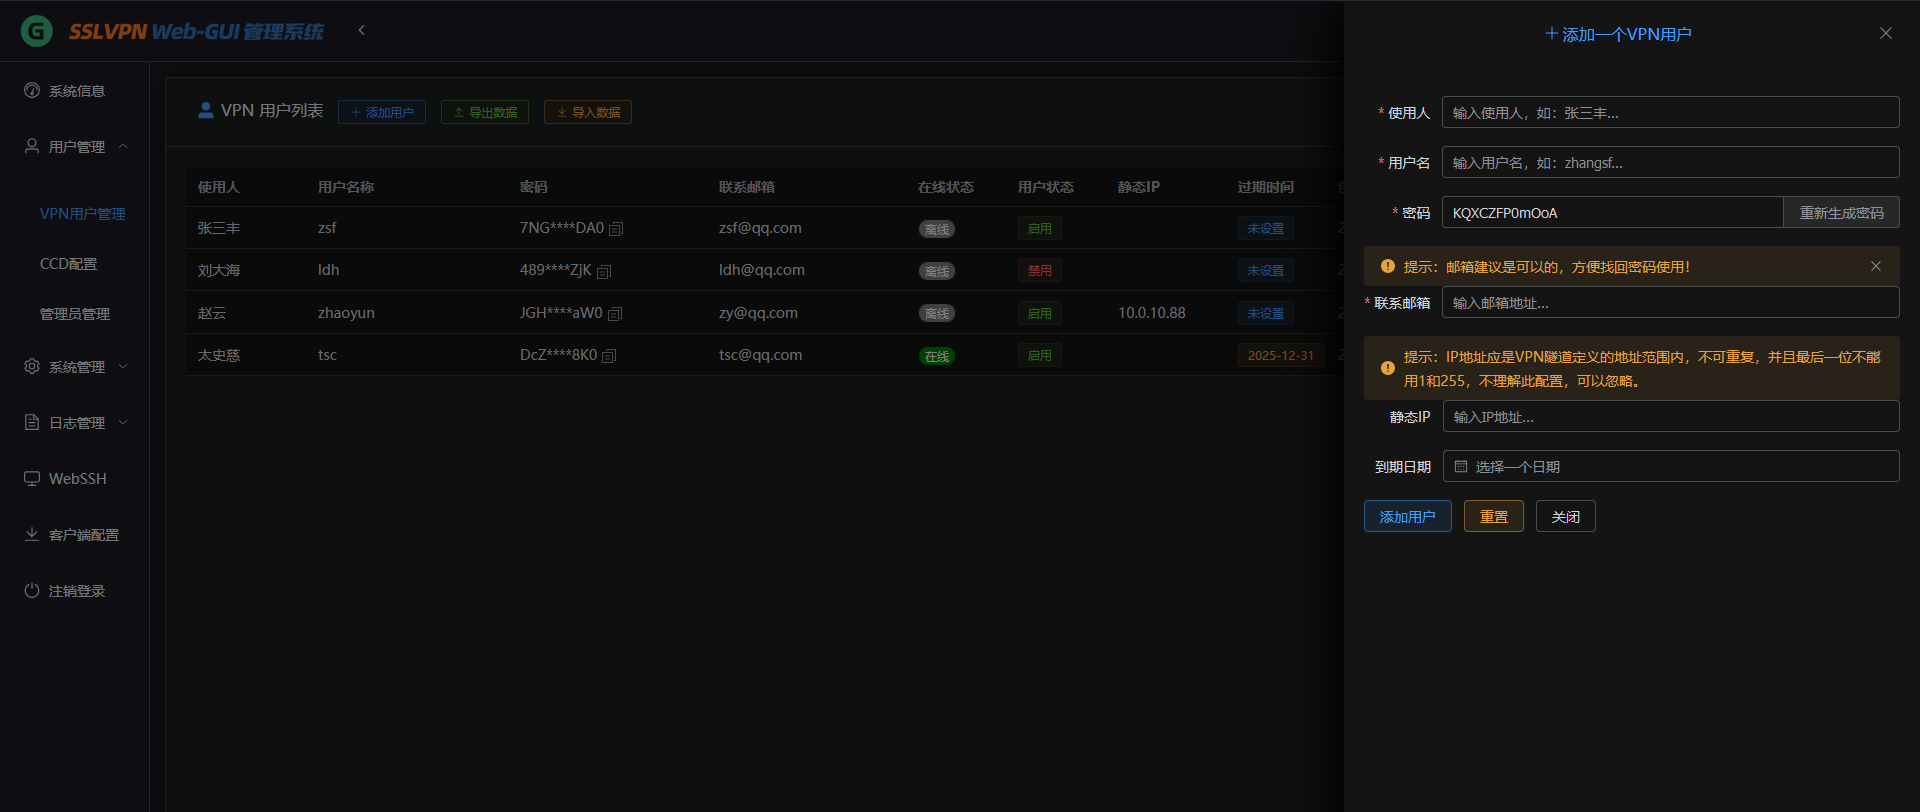1920x812 pixels.
Task: Open 客户端配置 in the sidebar
Action: point(74,535)
